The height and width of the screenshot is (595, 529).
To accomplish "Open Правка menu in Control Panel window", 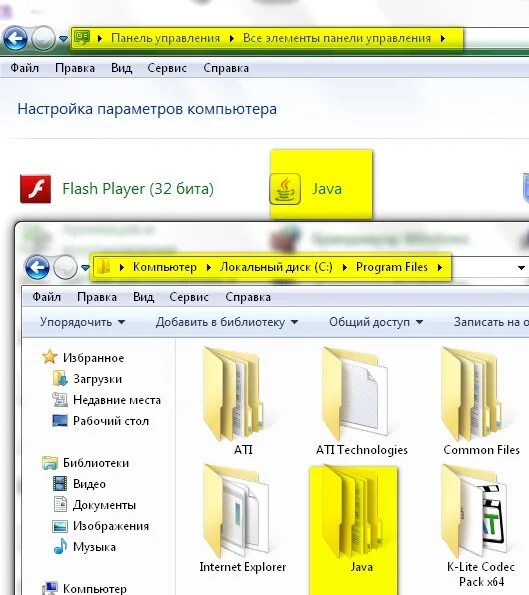I will pos(75,68).
